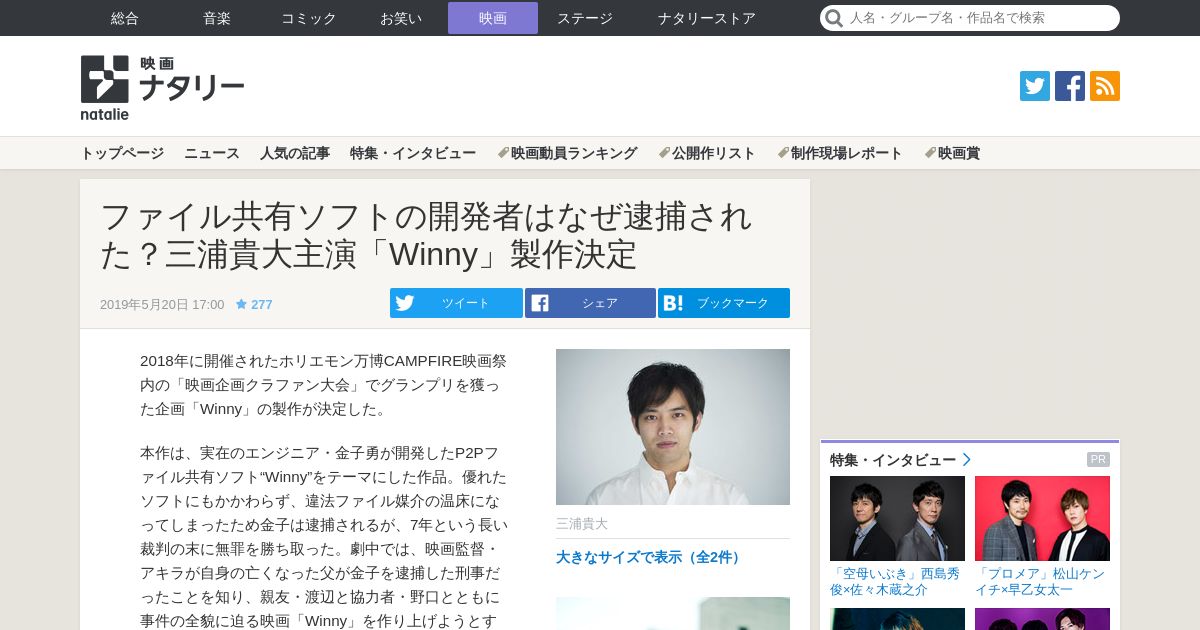This screenshot has height=630, width=1200.
Task: Open 特集・インタビュー in navigation bar
Action: pos(413,153)
